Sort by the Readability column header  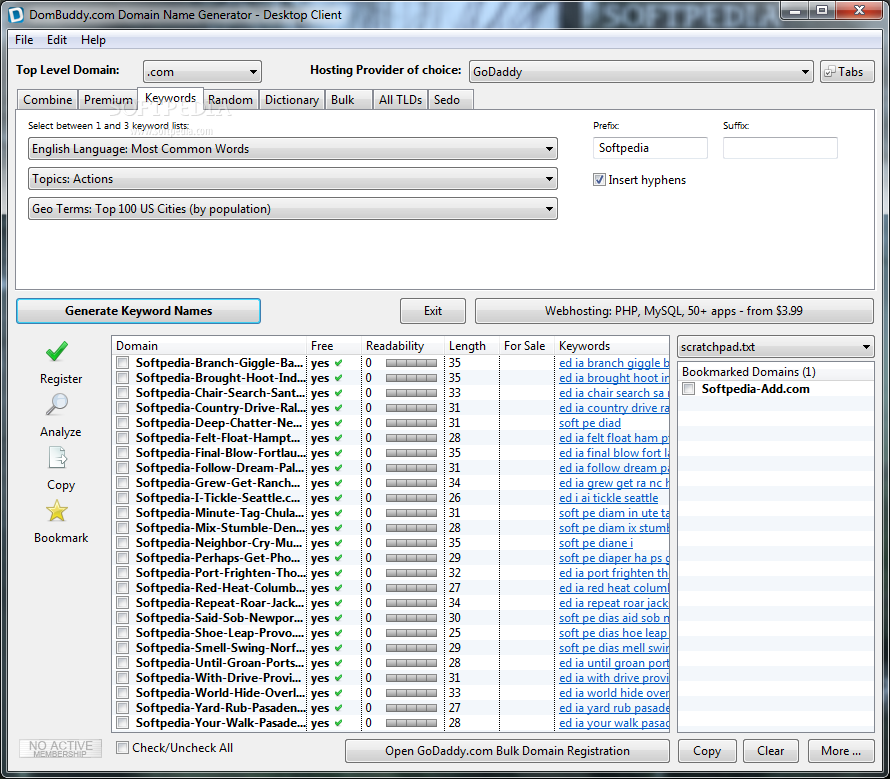coord(402,346)
